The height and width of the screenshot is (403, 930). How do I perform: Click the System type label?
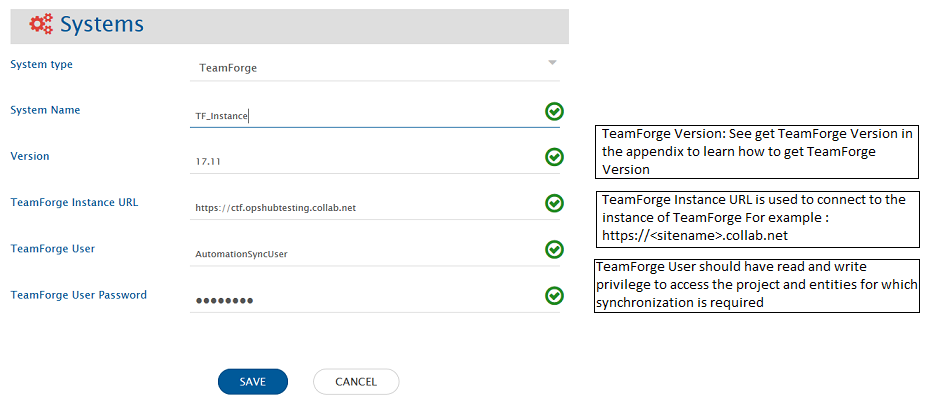[41, 65]
